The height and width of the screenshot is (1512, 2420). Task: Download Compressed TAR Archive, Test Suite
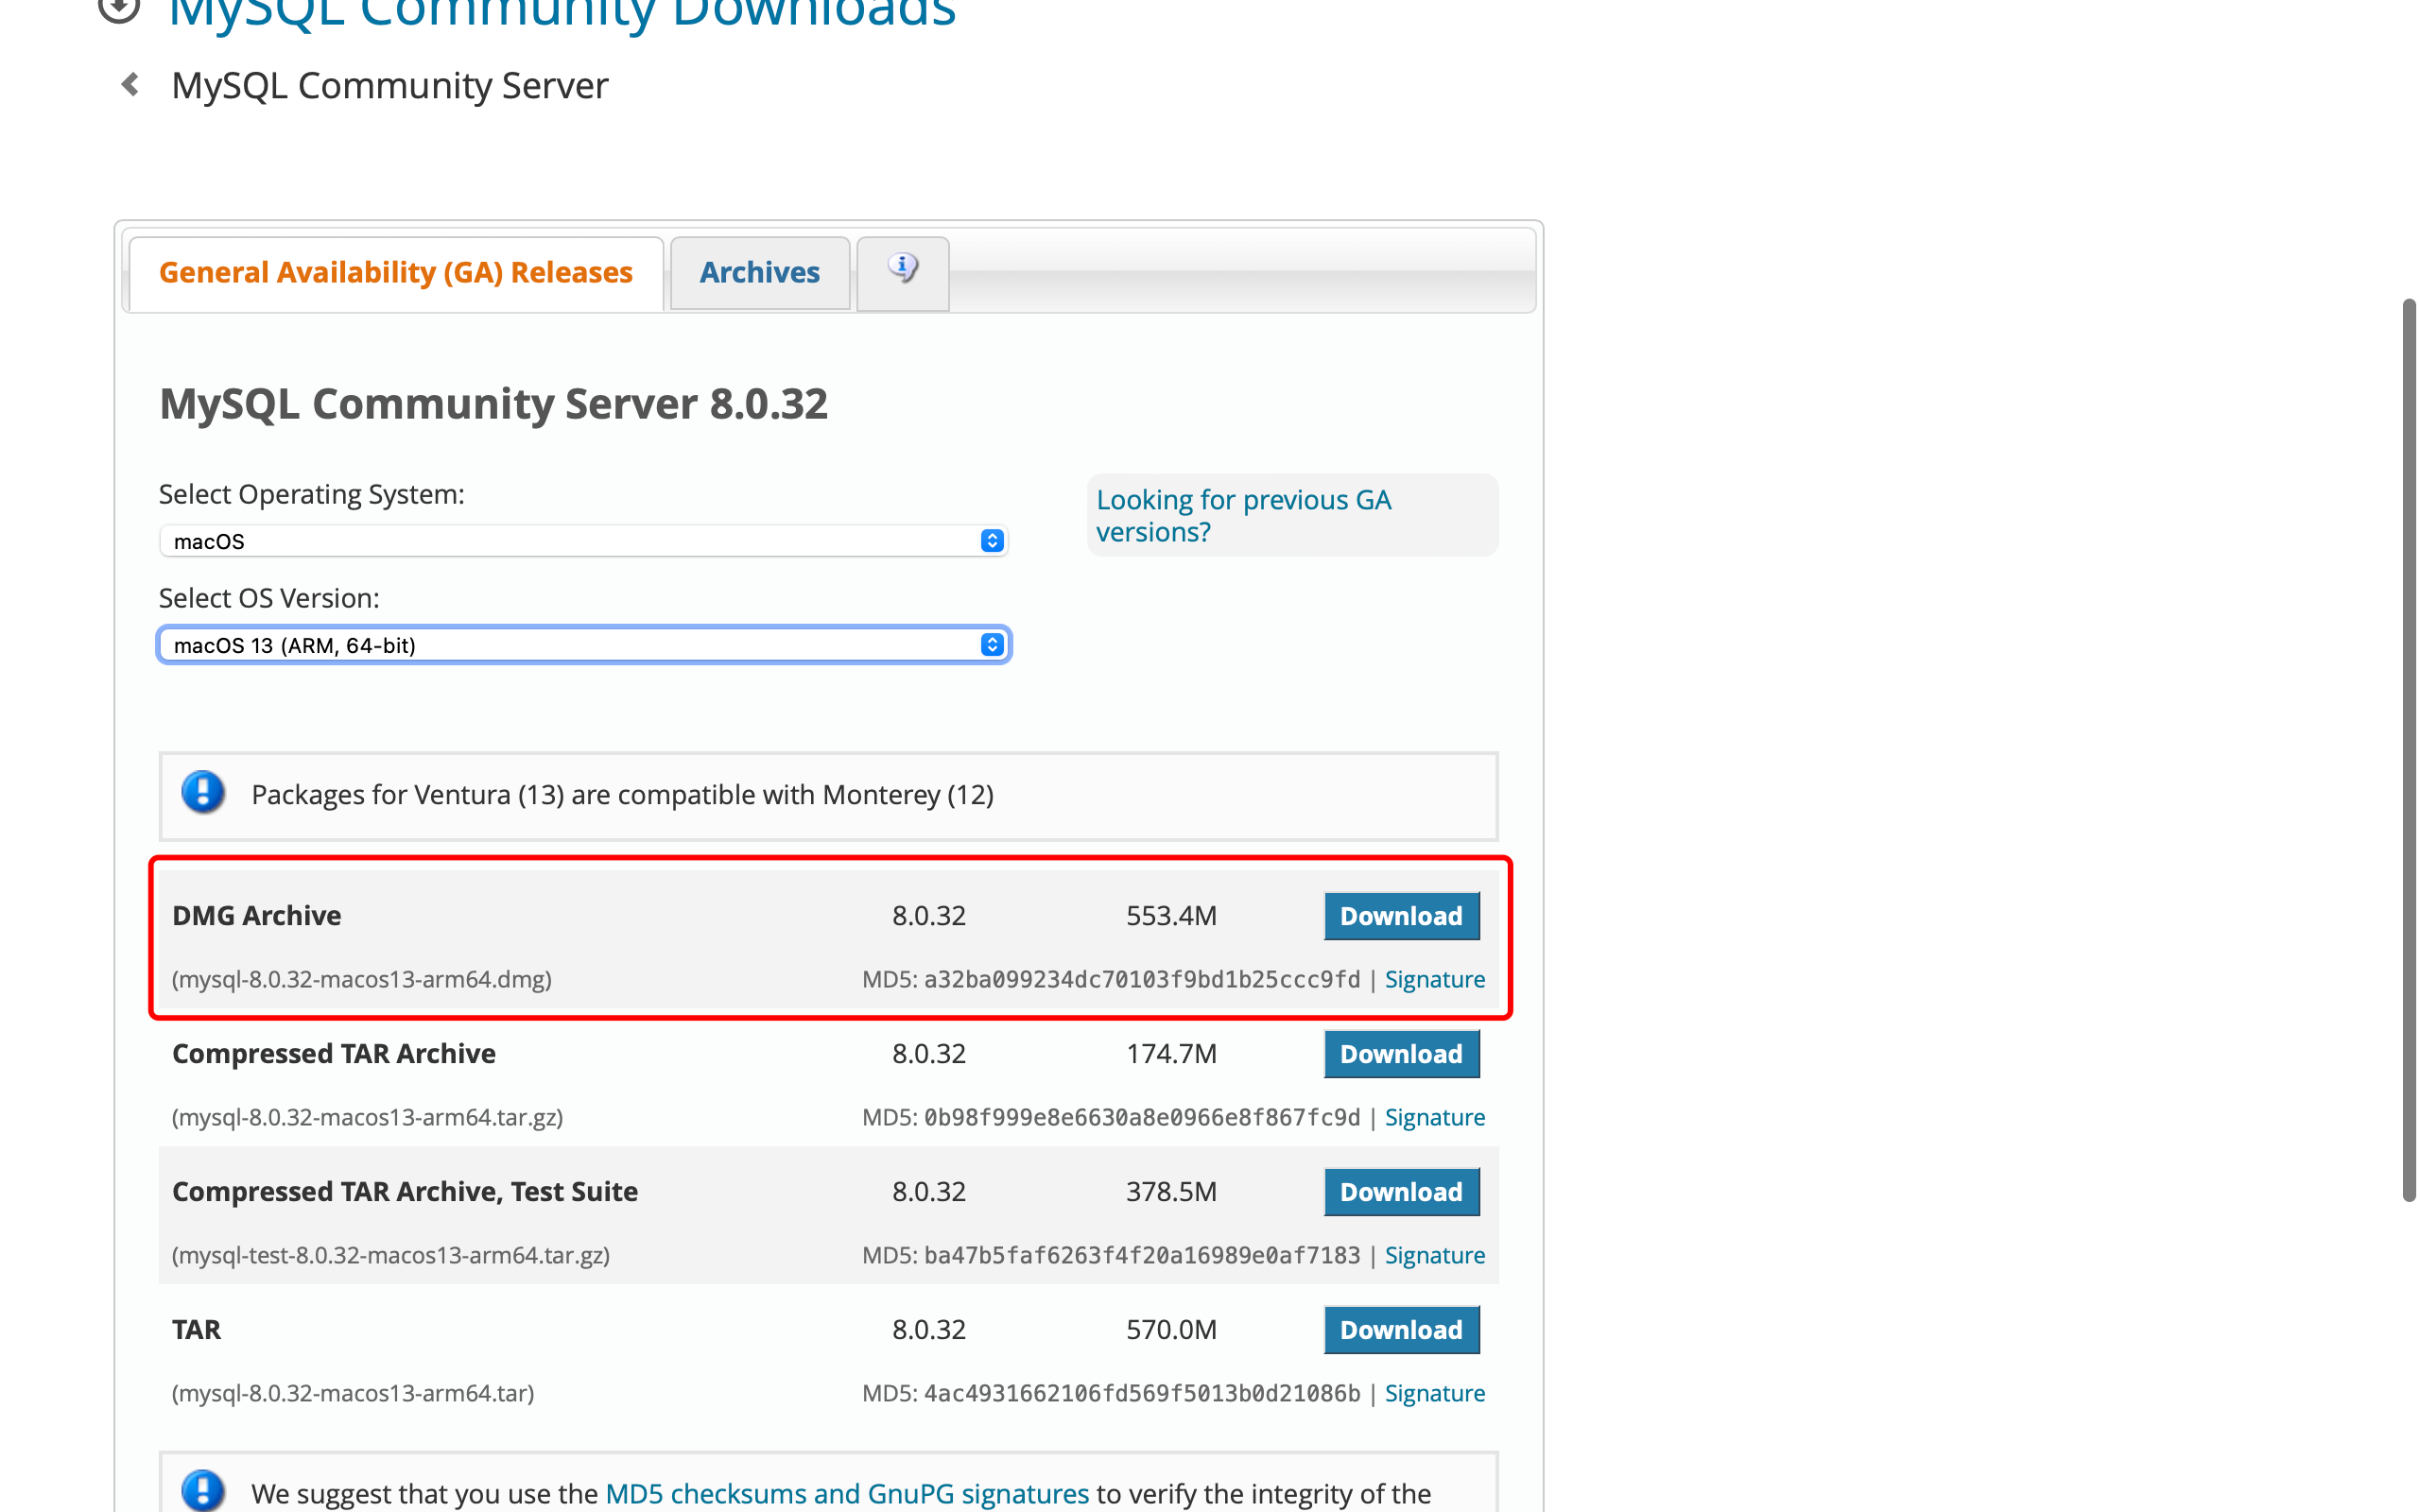click(1400, 1192)
